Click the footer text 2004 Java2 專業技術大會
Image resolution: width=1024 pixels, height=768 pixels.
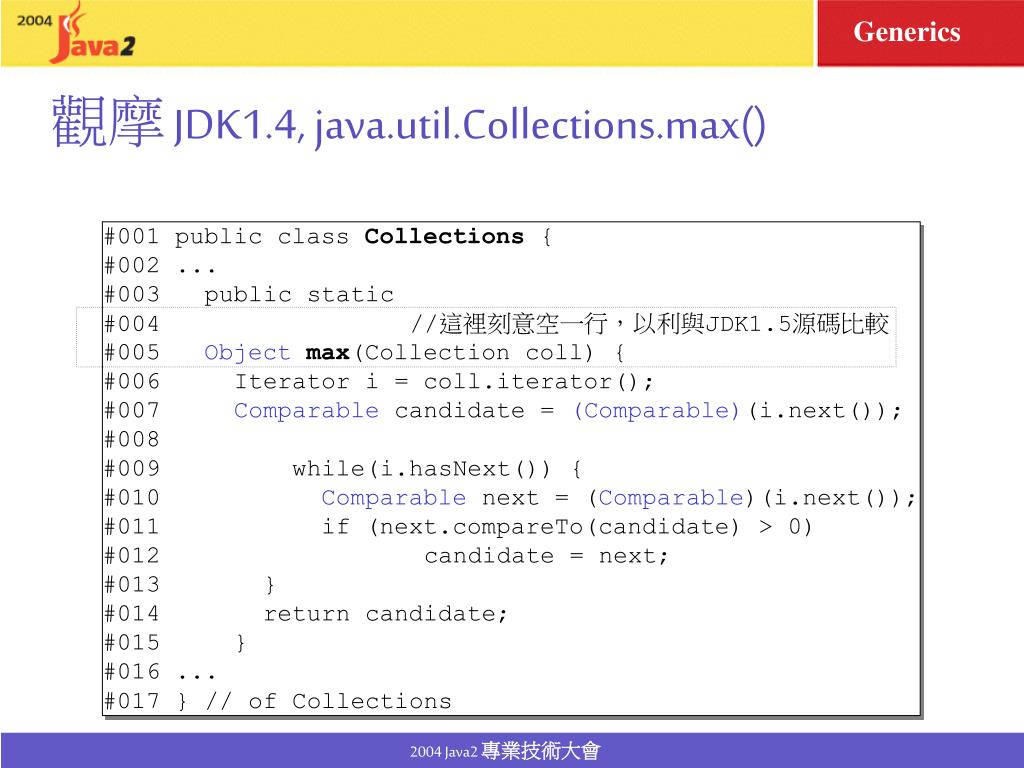point(505,751)
